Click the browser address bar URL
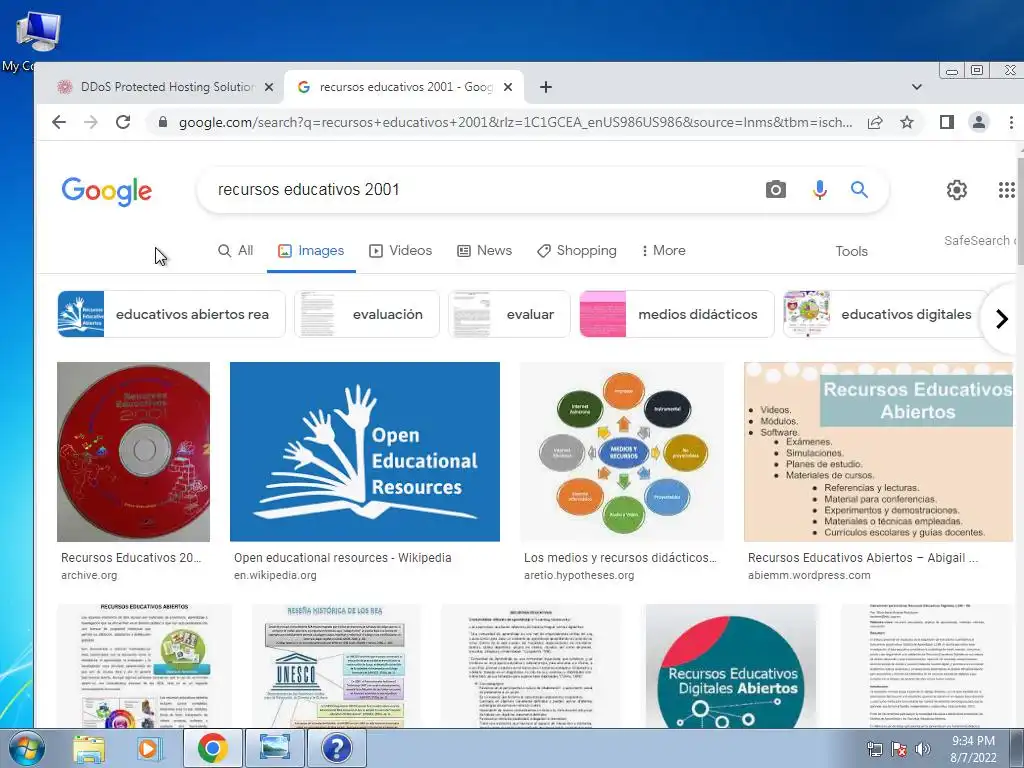Image resolution: width=1024 pixels, height=768 pixels. pyautogui.click(x=515, y=122)
